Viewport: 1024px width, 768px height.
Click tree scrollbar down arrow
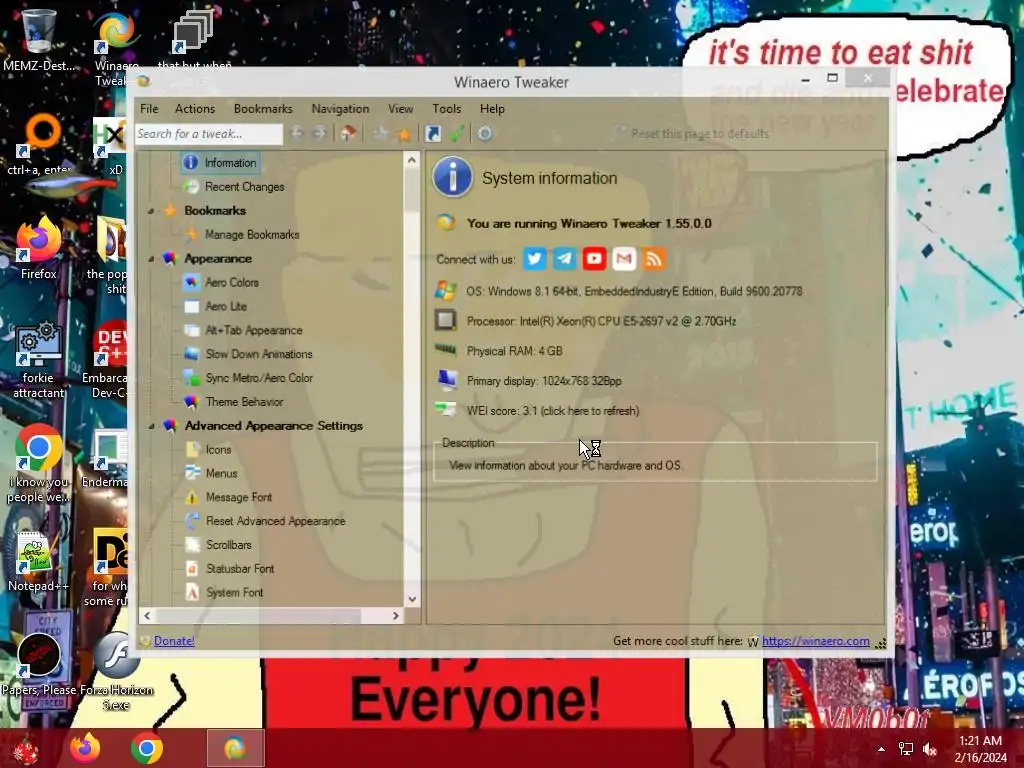[x=411, y=598]
